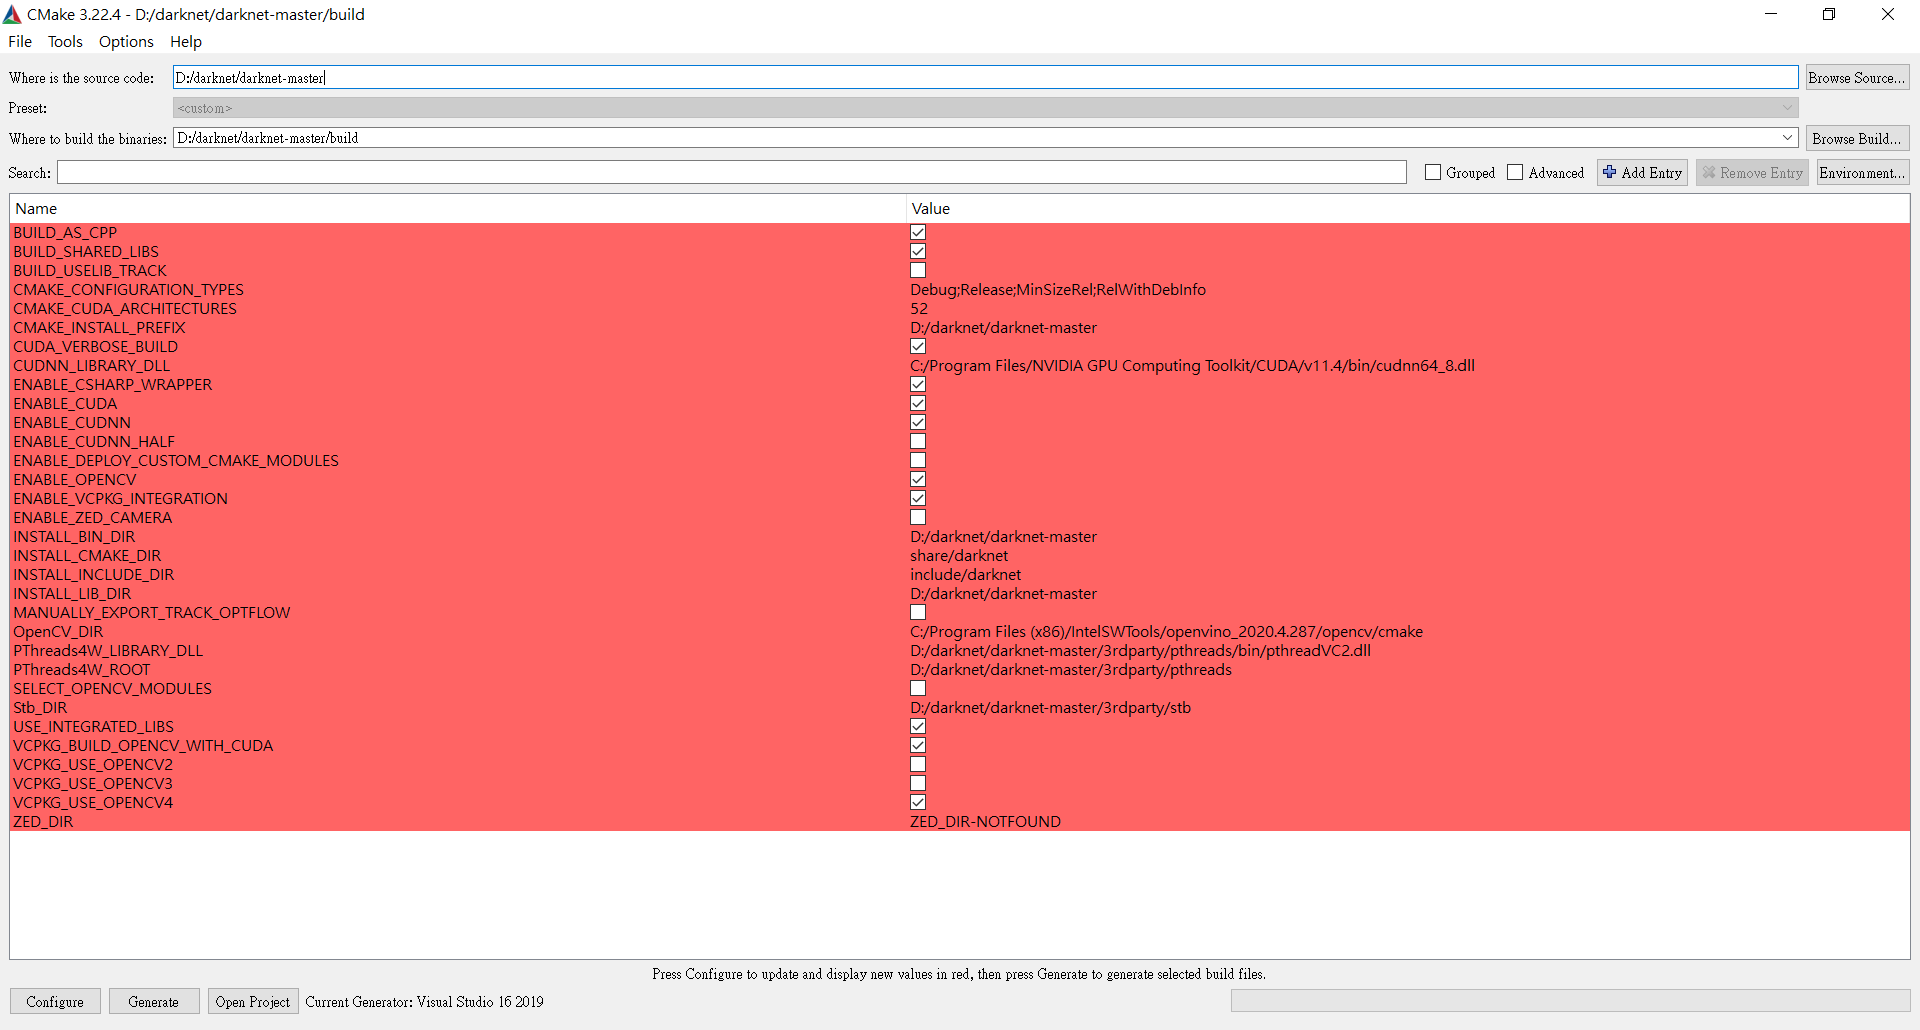Select PThreads4W_ROOT path value
This screenshot has width=1920, height=1030.
tap(1071, 670)
